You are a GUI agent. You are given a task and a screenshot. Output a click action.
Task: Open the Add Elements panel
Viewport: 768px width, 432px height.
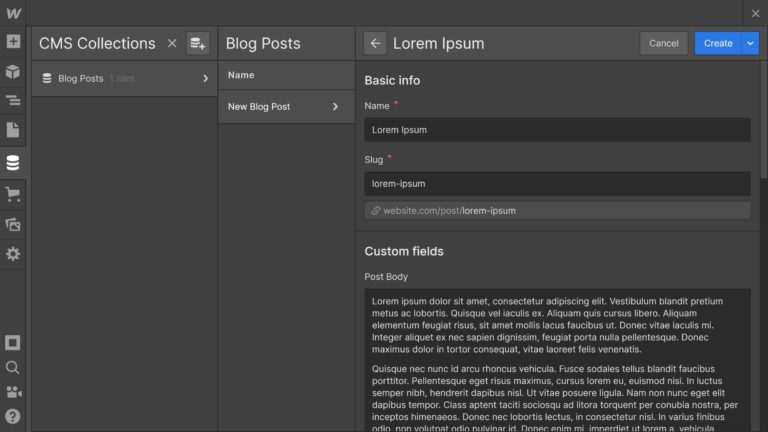(13, 42)
